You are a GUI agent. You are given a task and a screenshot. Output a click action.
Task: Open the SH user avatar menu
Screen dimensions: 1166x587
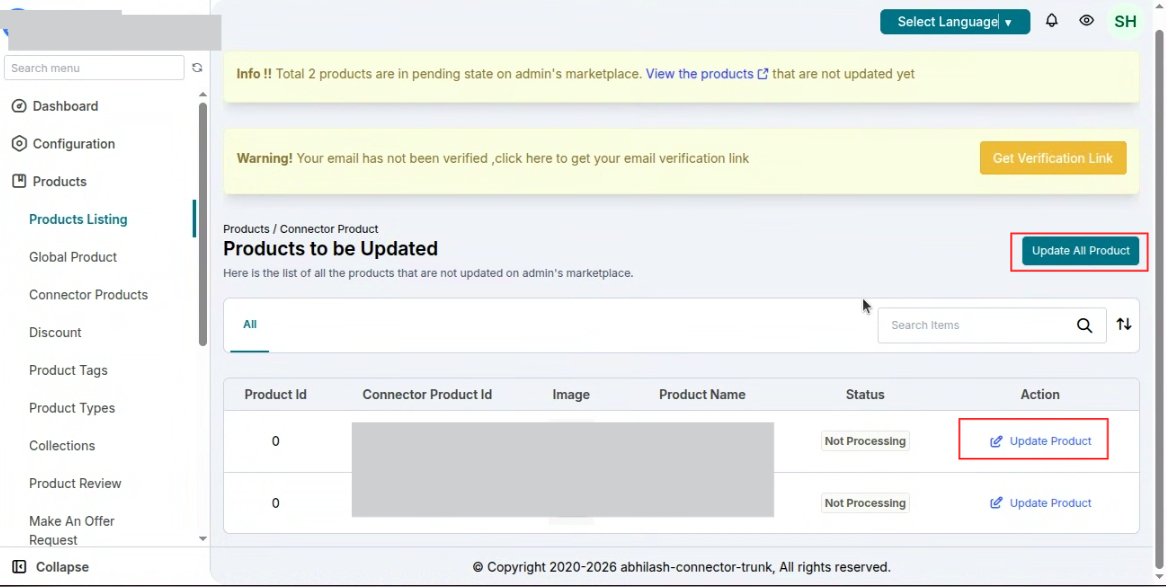(1125, 22)
